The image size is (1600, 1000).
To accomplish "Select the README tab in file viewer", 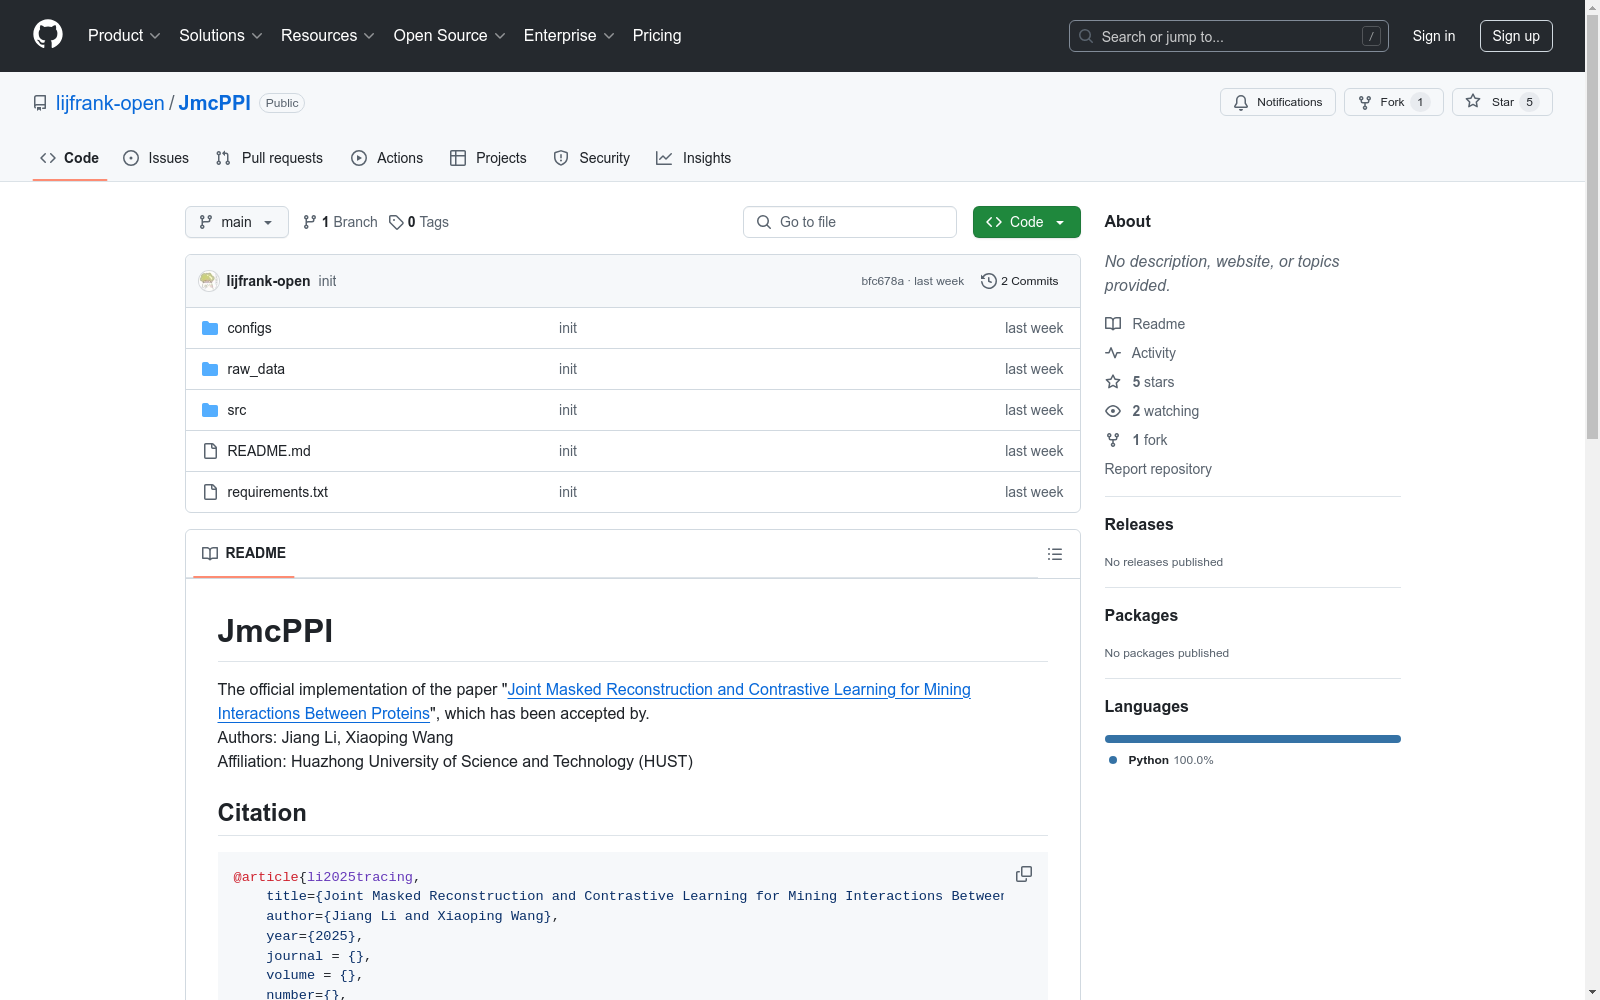I will (244, 553).
